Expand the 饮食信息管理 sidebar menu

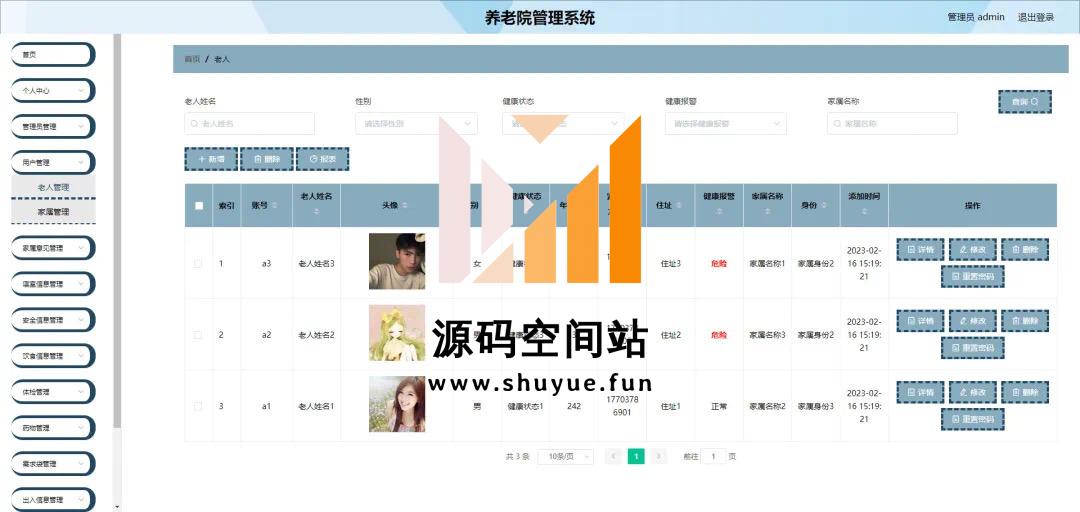click(53, 356)
